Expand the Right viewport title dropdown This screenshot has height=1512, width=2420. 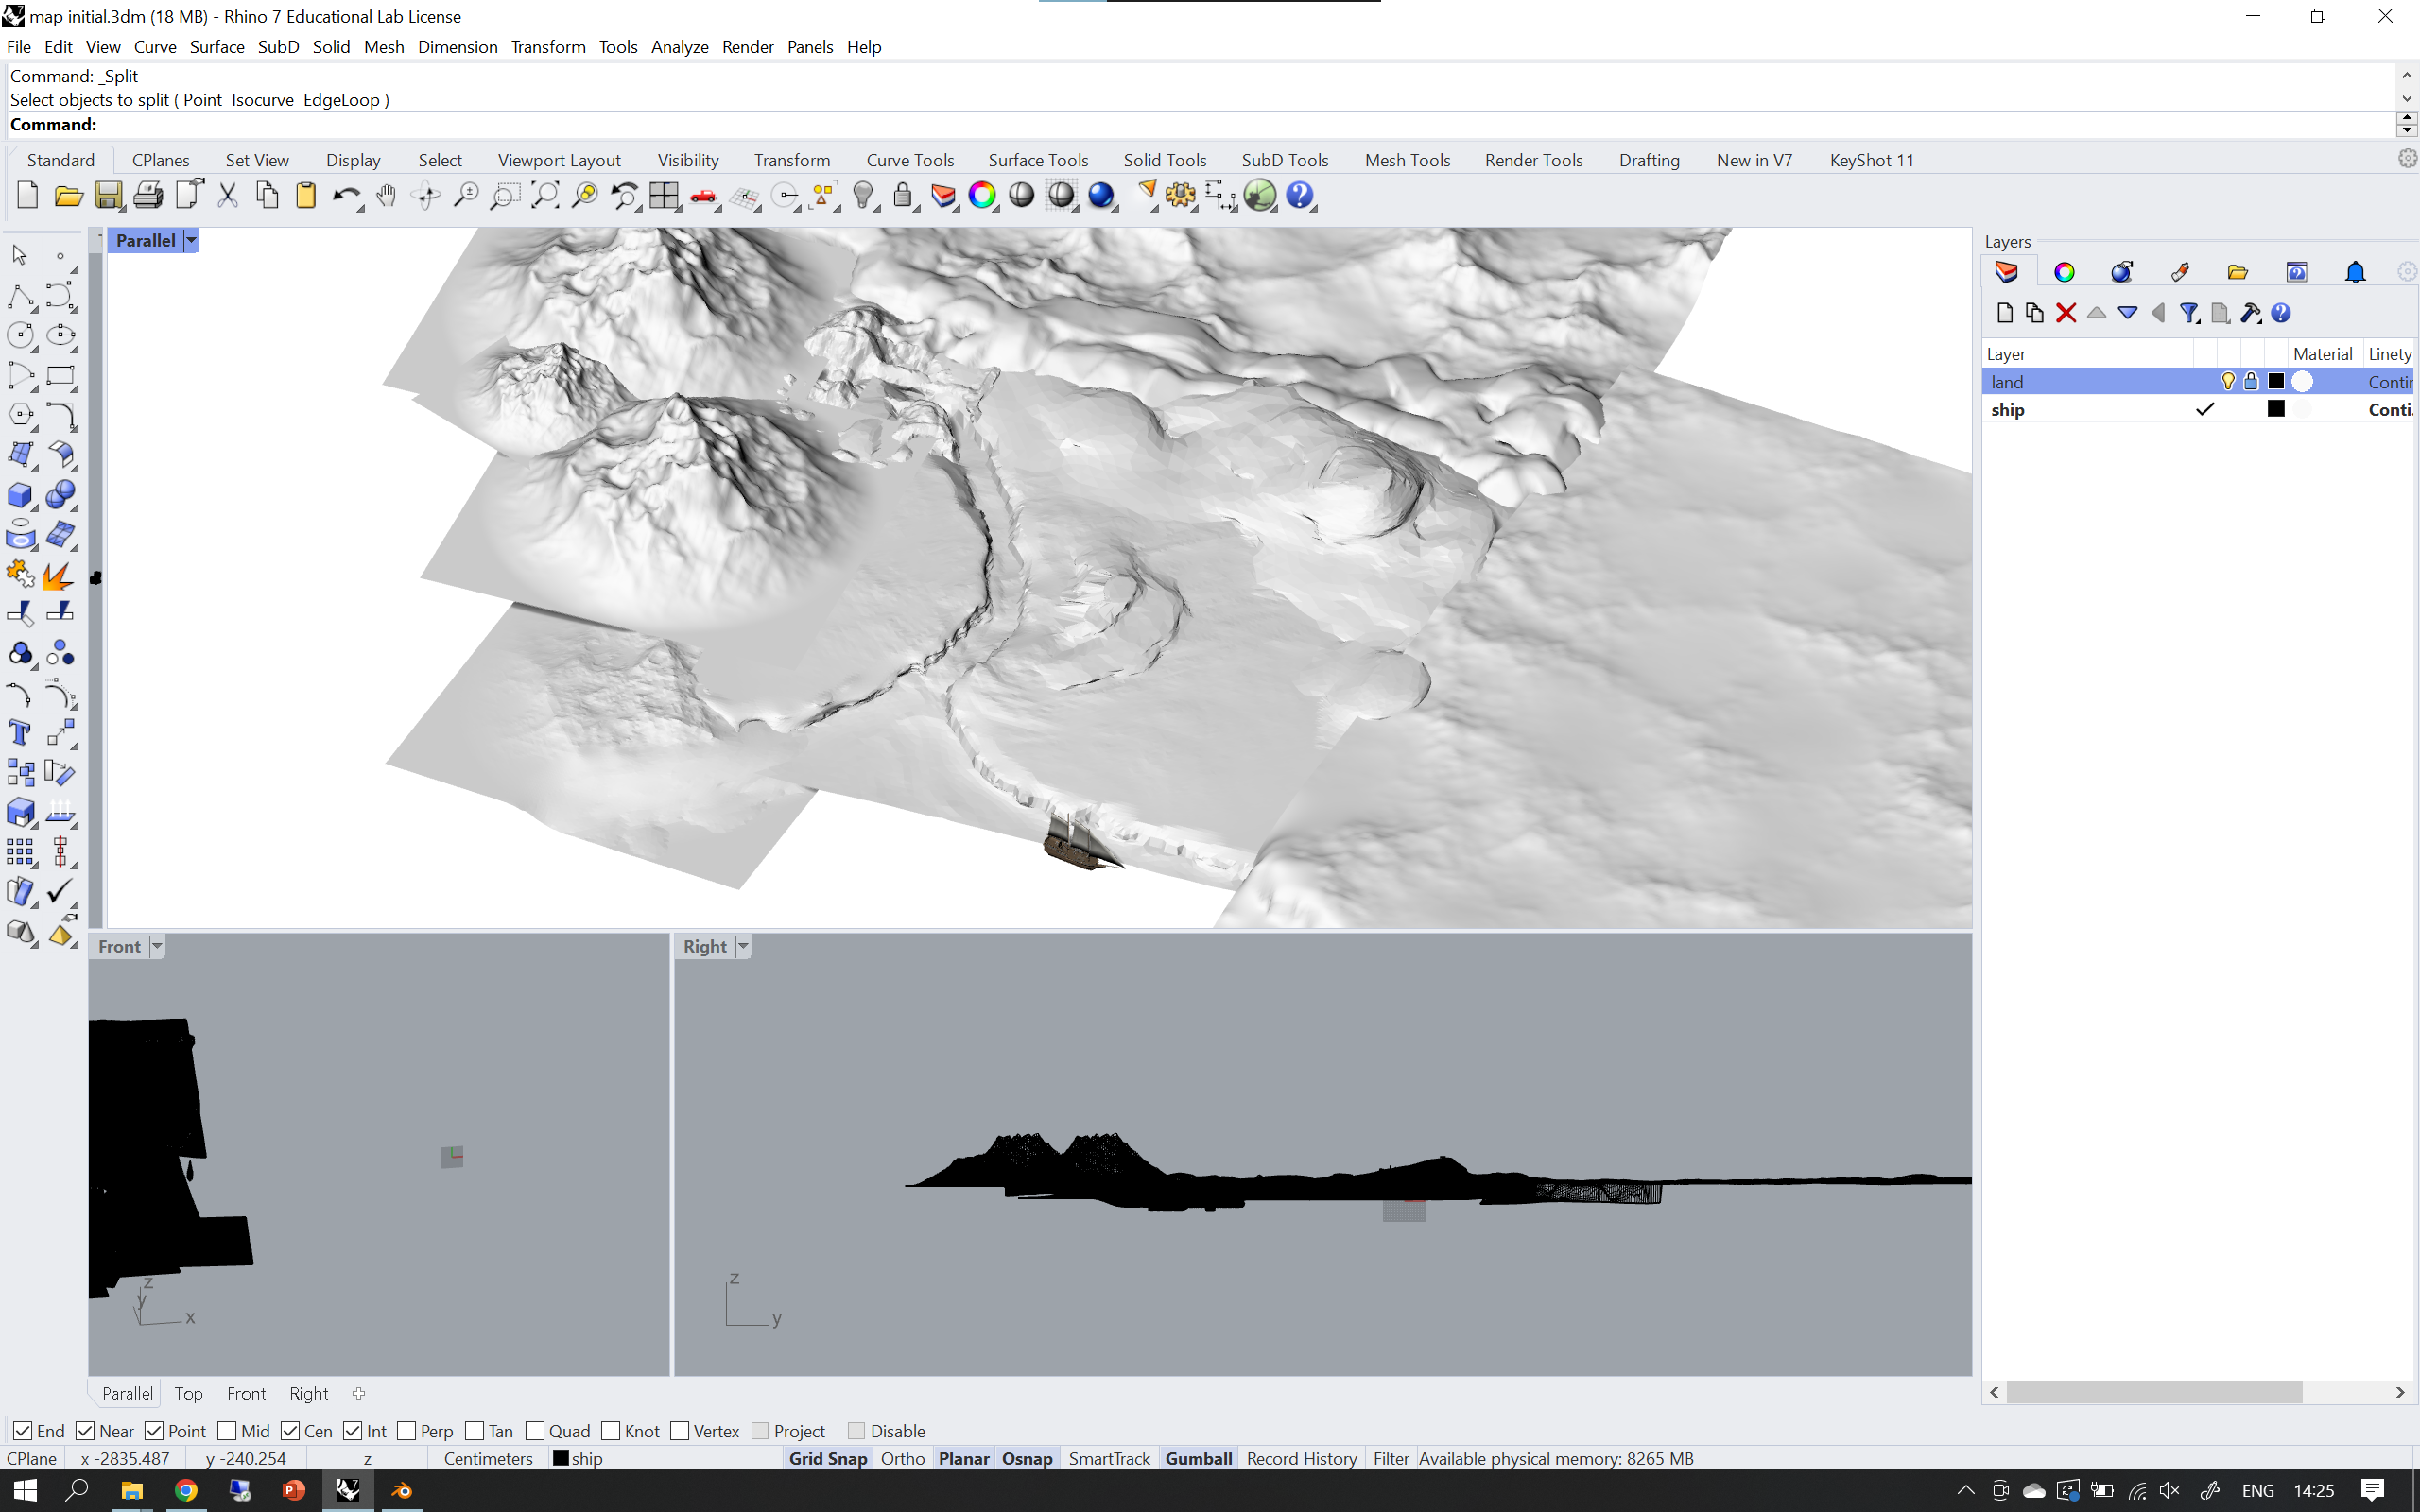(743, 946)
